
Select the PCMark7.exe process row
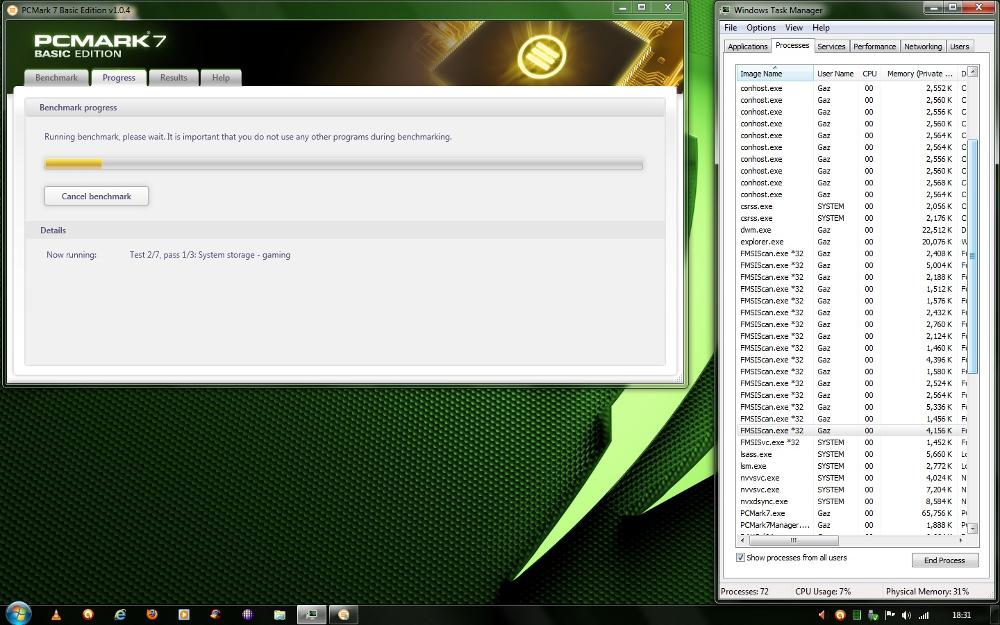coord(851,513)
